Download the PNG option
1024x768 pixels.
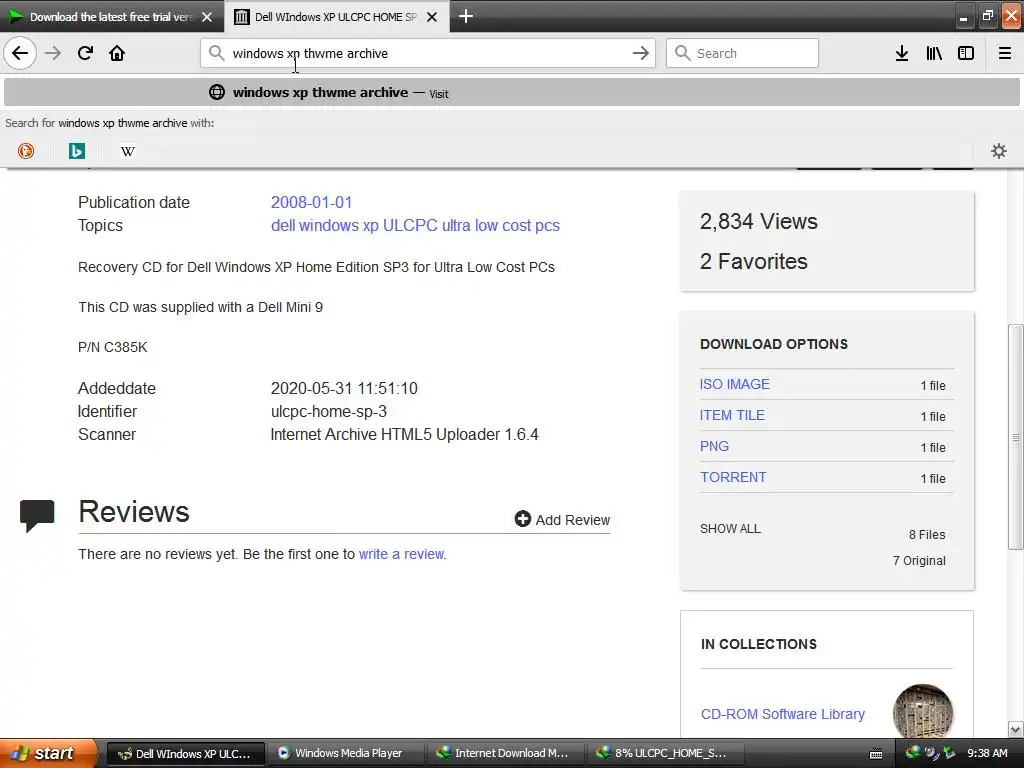714,446
